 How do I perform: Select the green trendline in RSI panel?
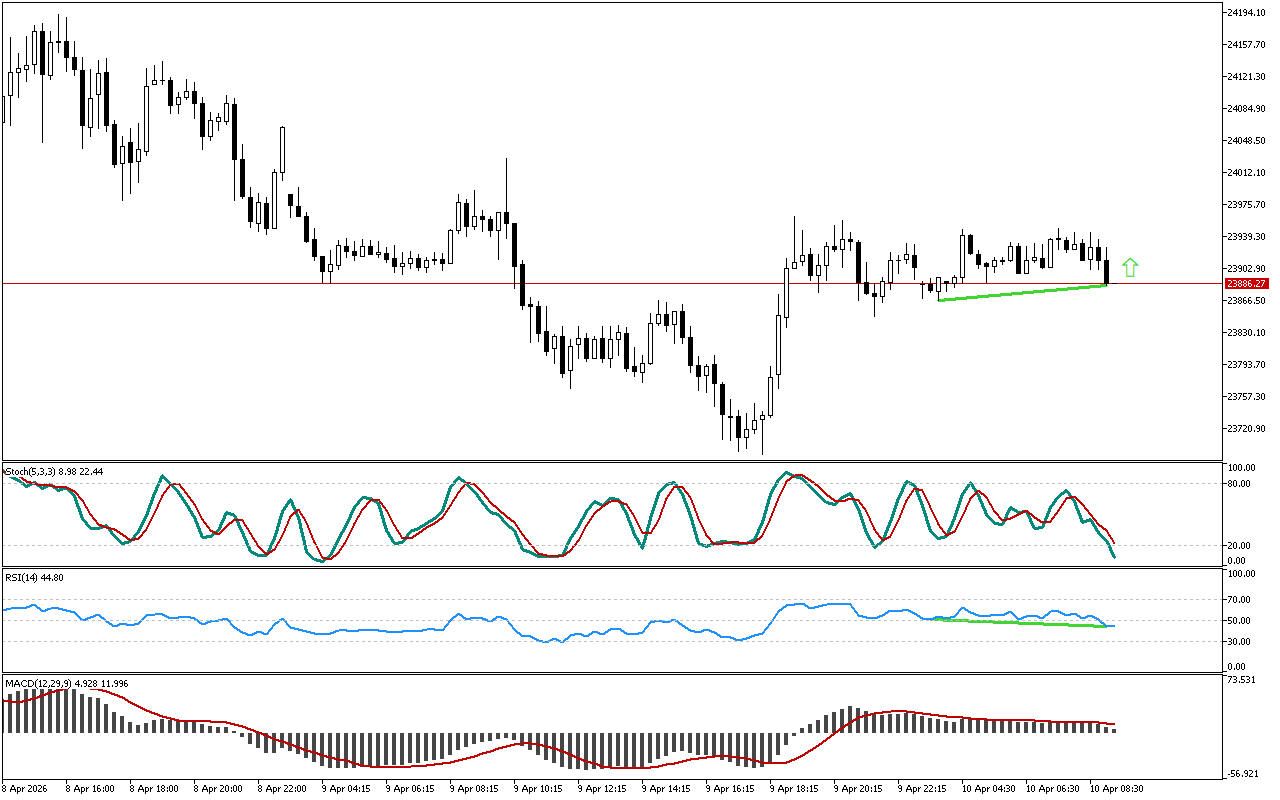point(1020,623)
